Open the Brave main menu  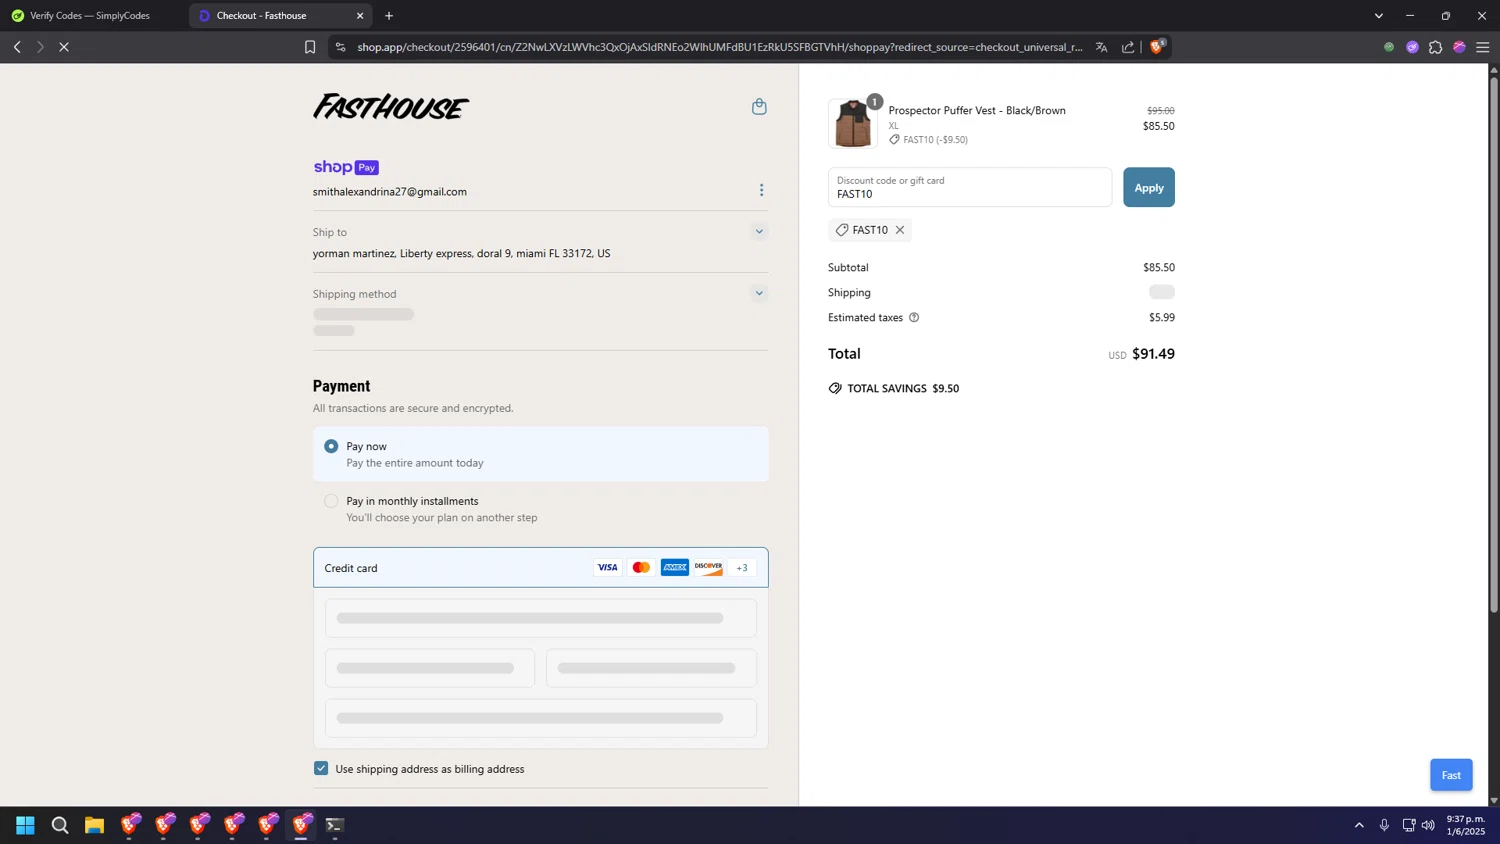tap(1483, 47)
